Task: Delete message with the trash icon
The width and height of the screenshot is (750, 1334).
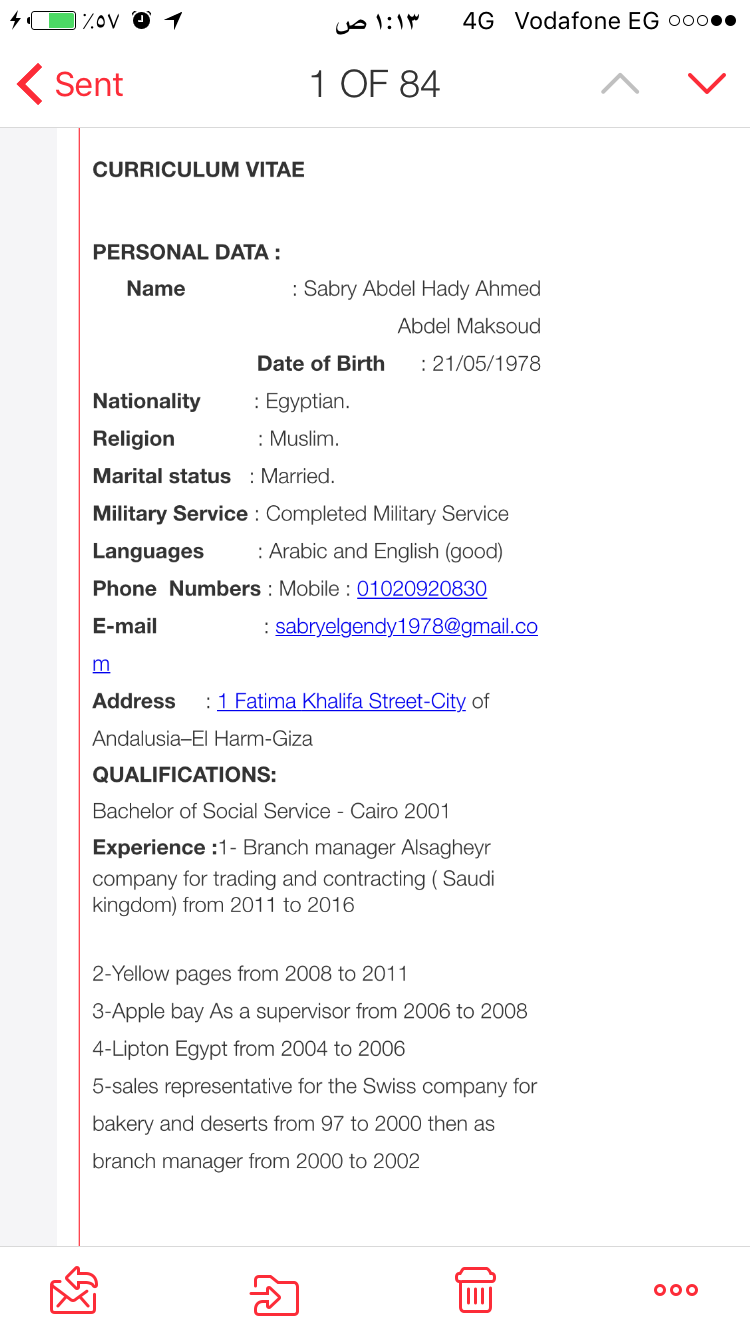Action: coord(475,1289)
